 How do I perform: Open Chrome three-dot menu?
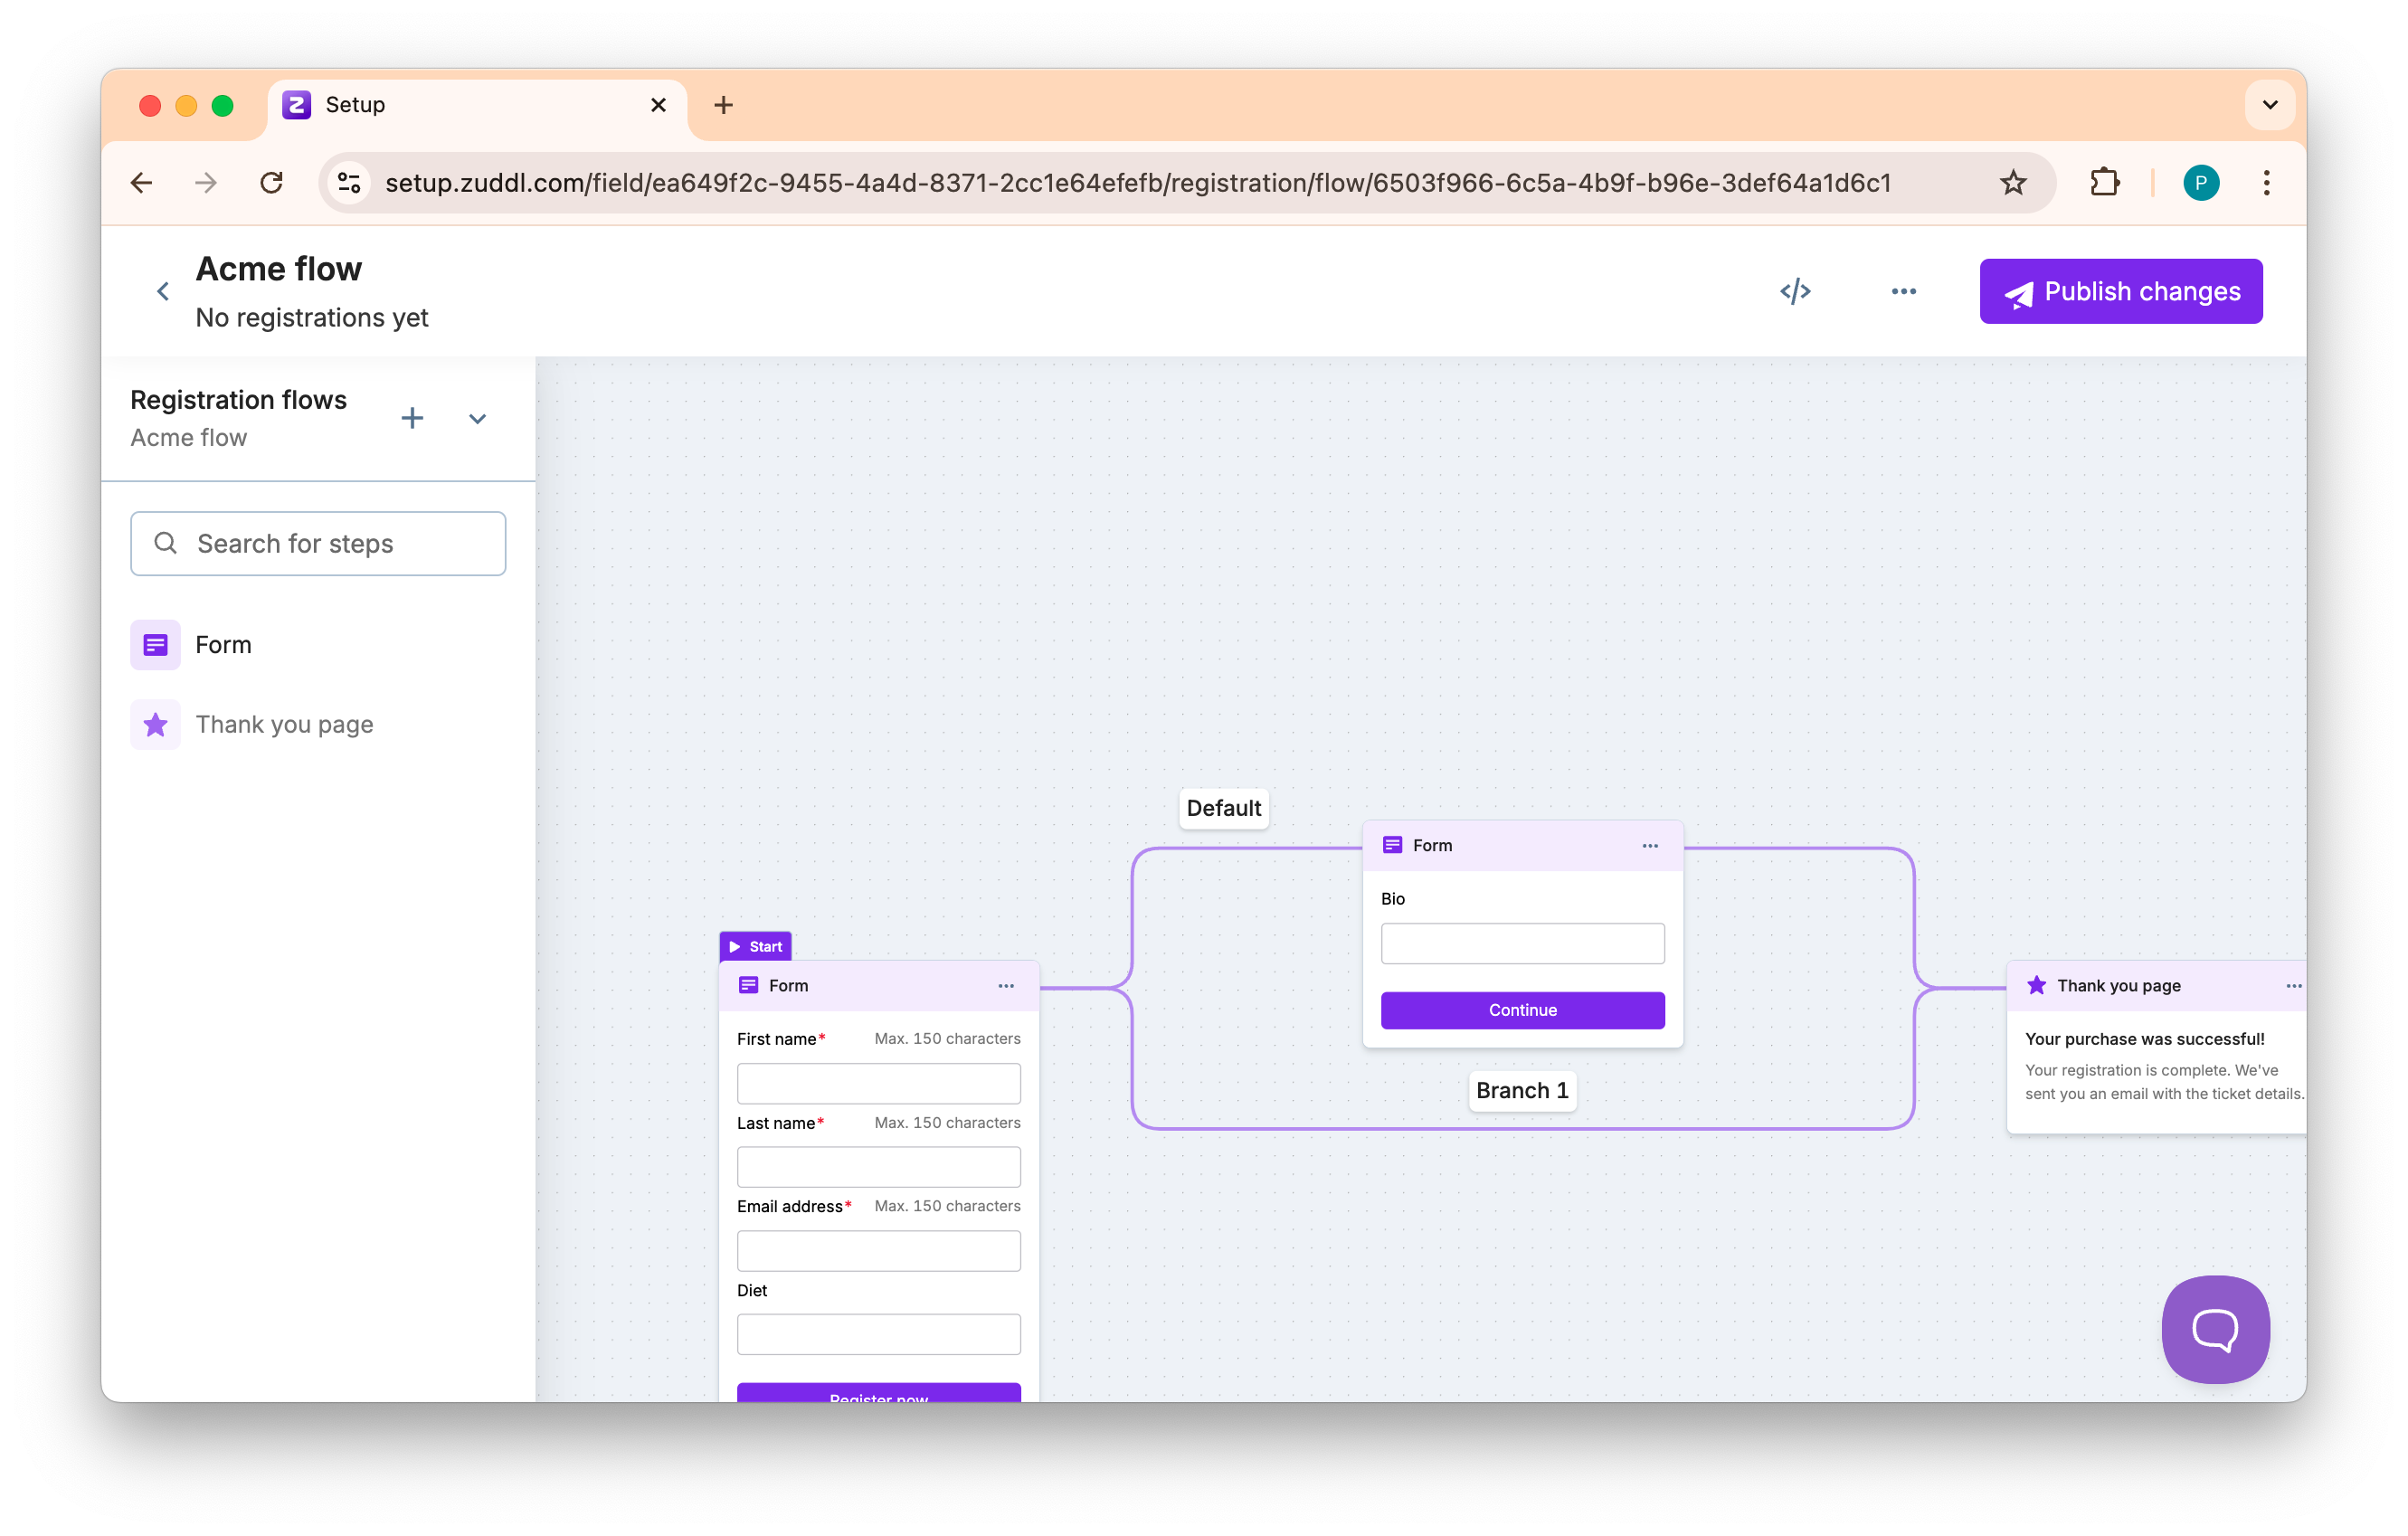[2266, 183]
